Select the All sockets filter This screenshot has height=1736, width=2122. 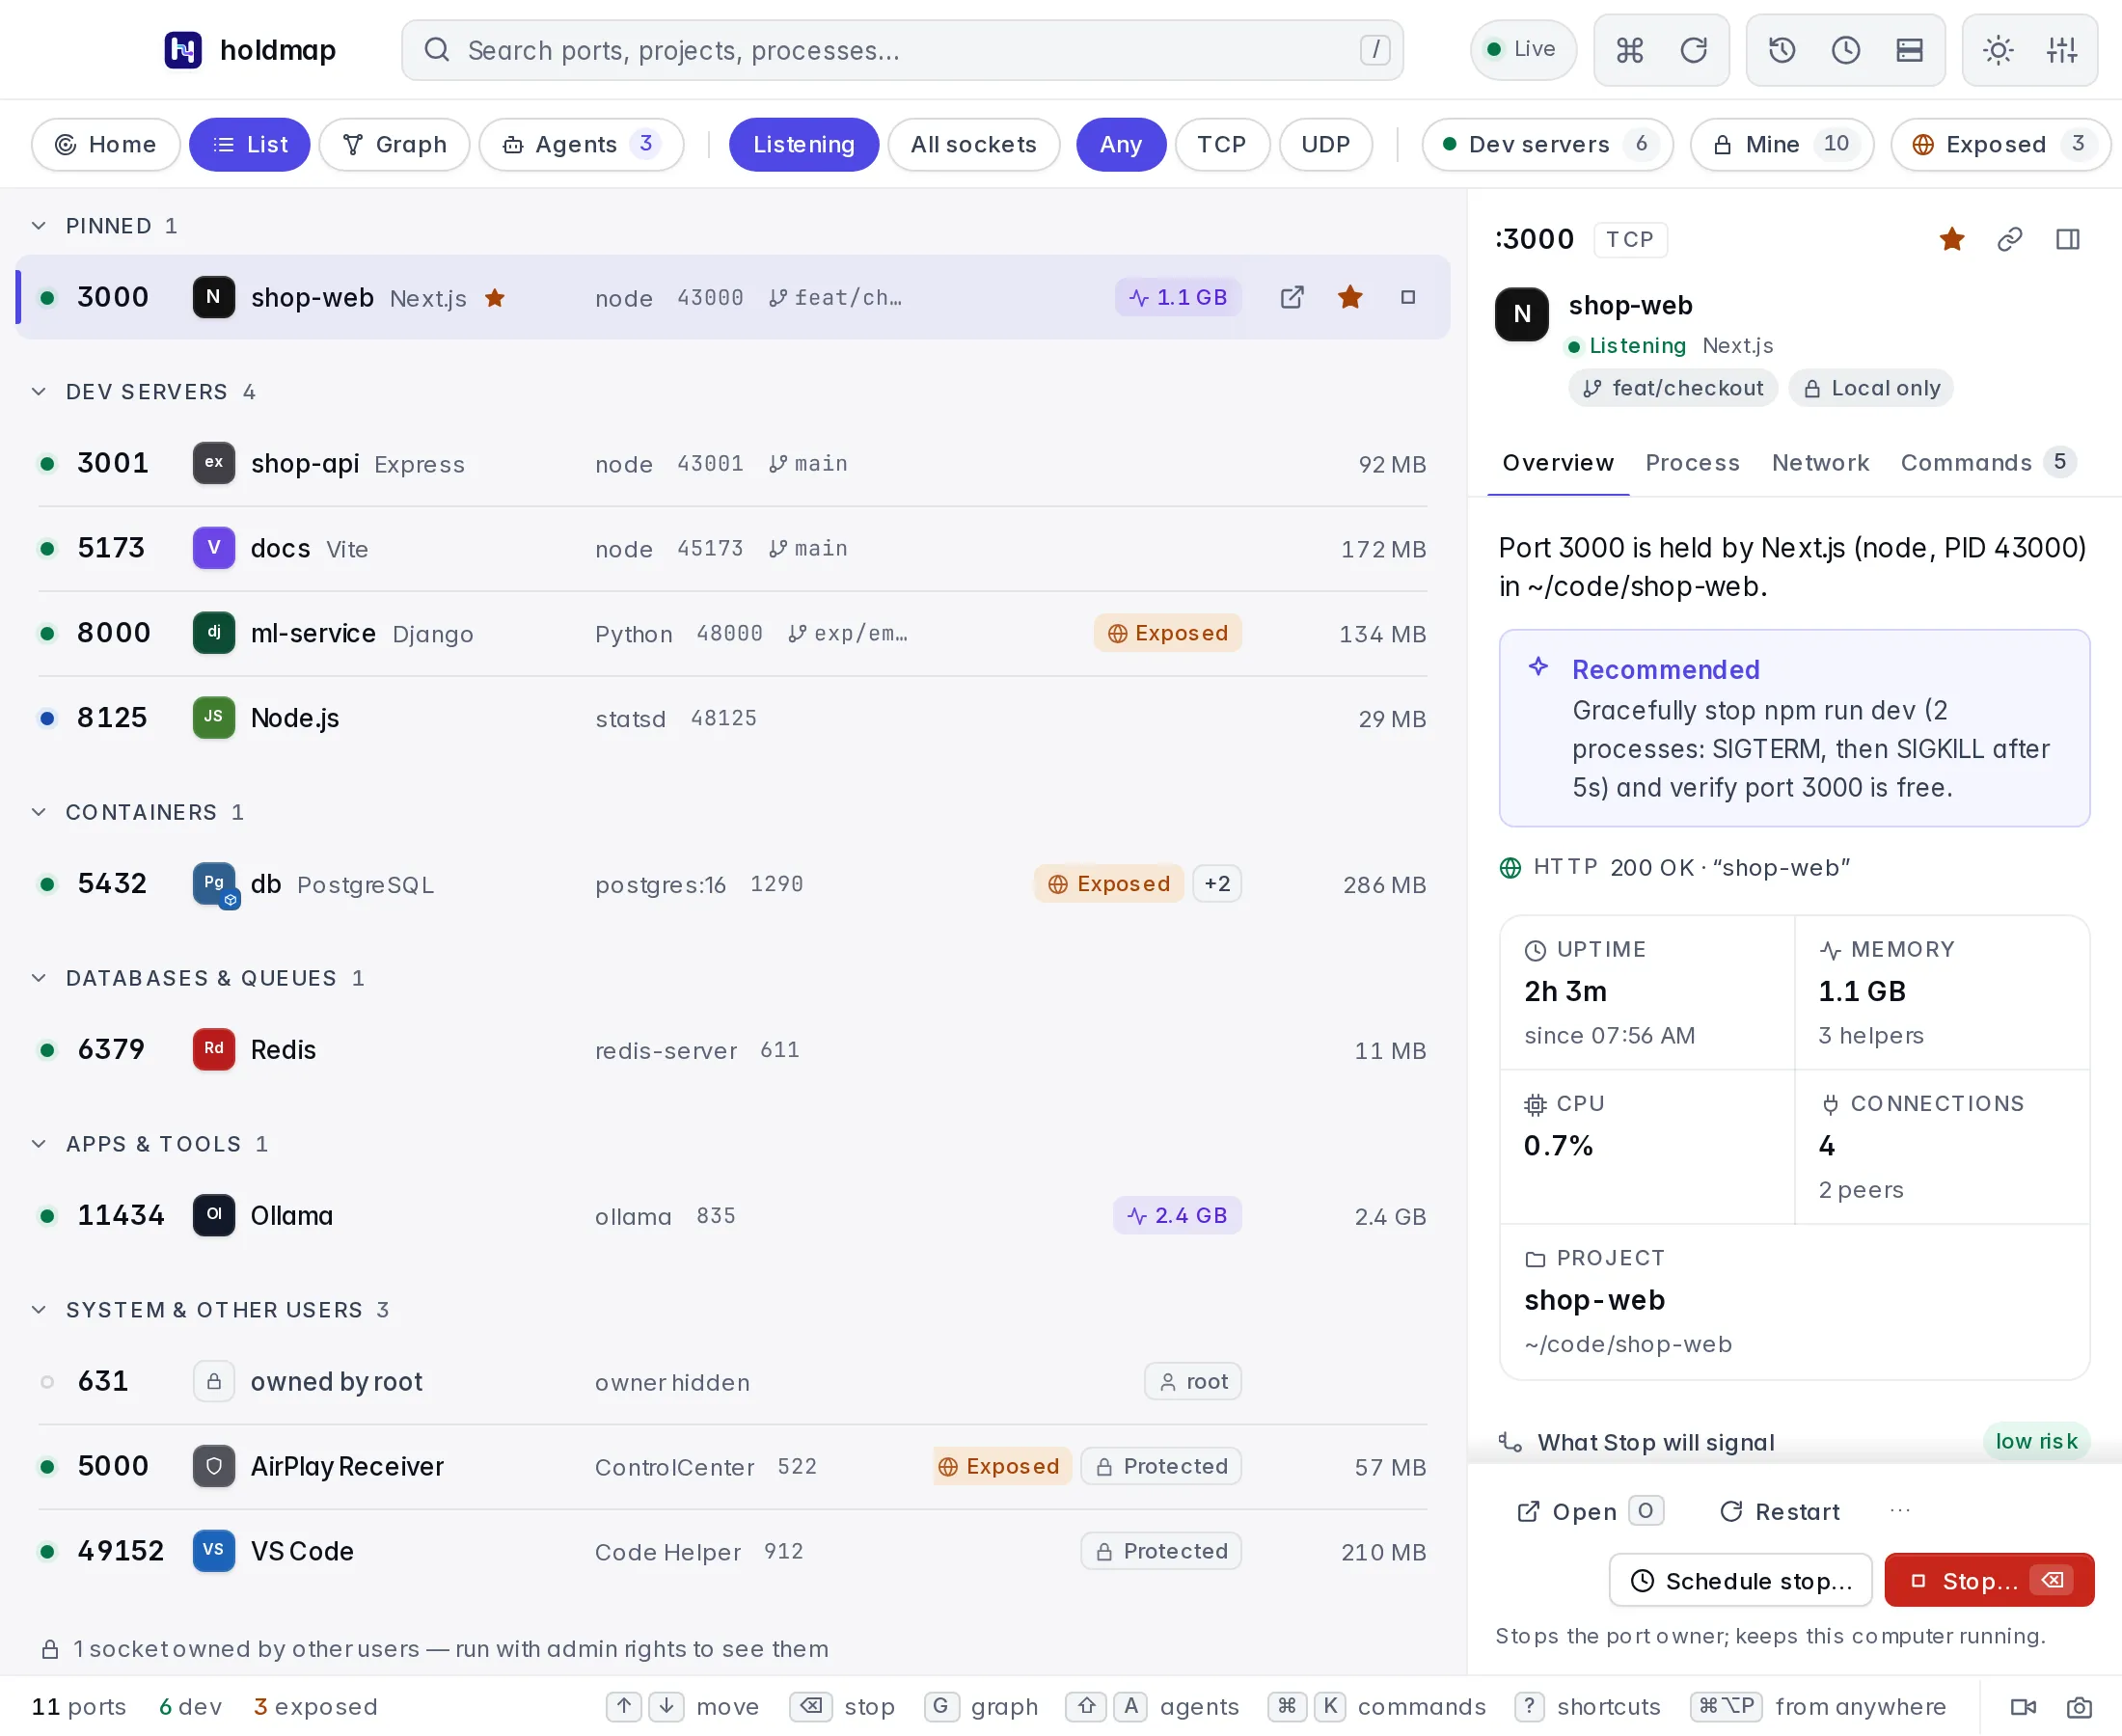[x=973, y=145]
